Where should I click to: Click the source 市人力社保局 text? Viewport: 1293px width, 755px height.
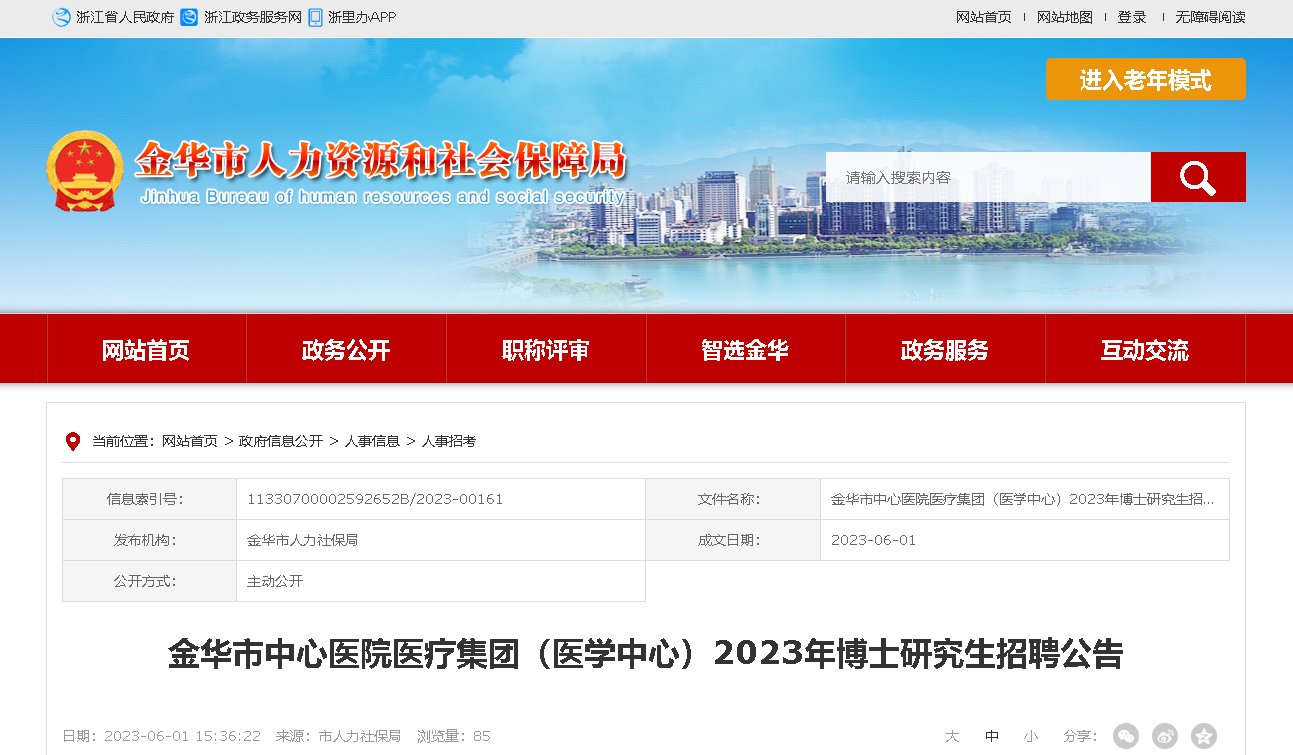(x=360, y=736)
